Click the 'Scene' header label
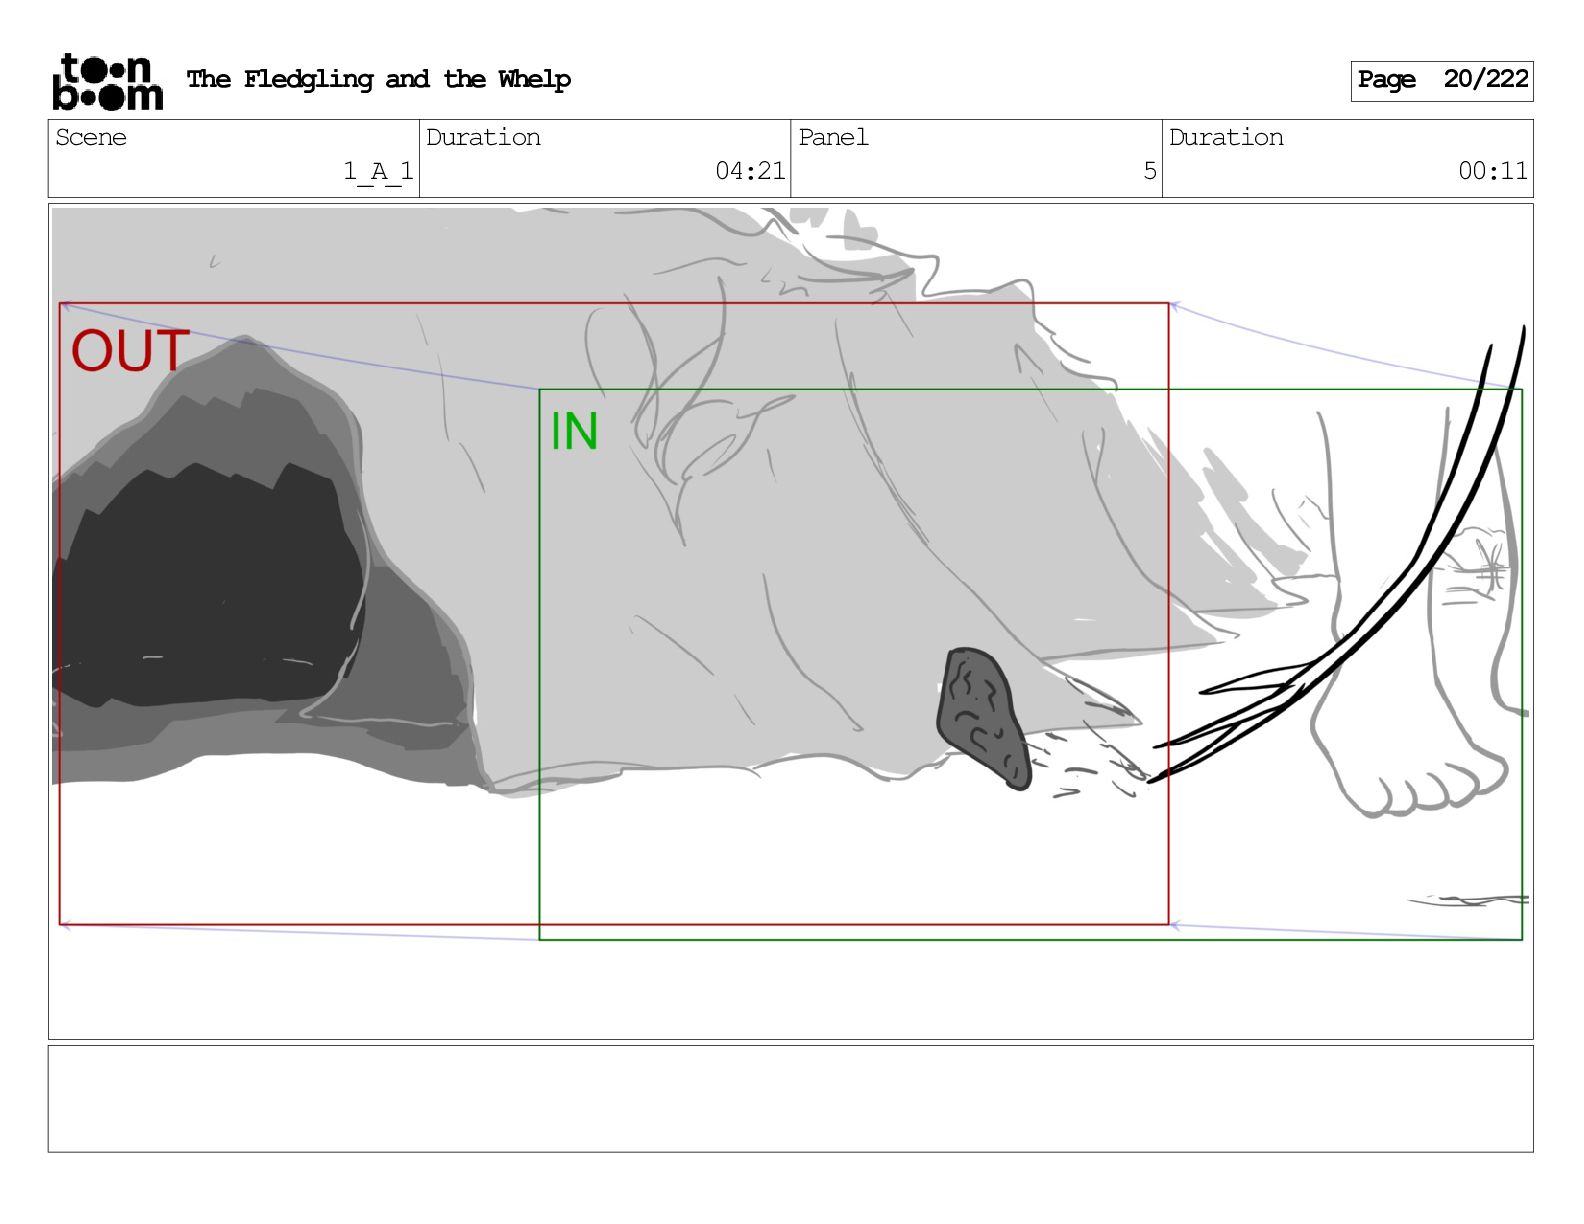Image resolution: width=1584 pixels, height=1224 pixels. pyautogui.click(x=91, y=137)
